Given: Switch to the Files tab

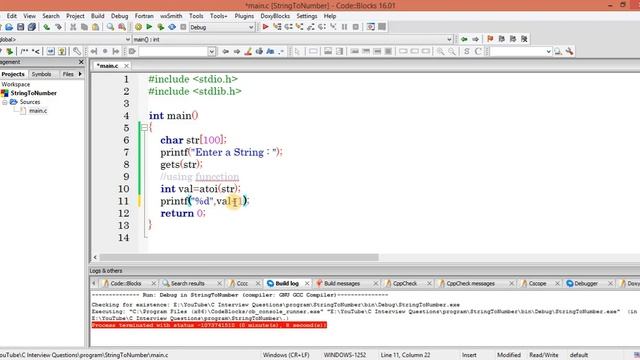Looking at the screenshot, I should tap(68, 74).
